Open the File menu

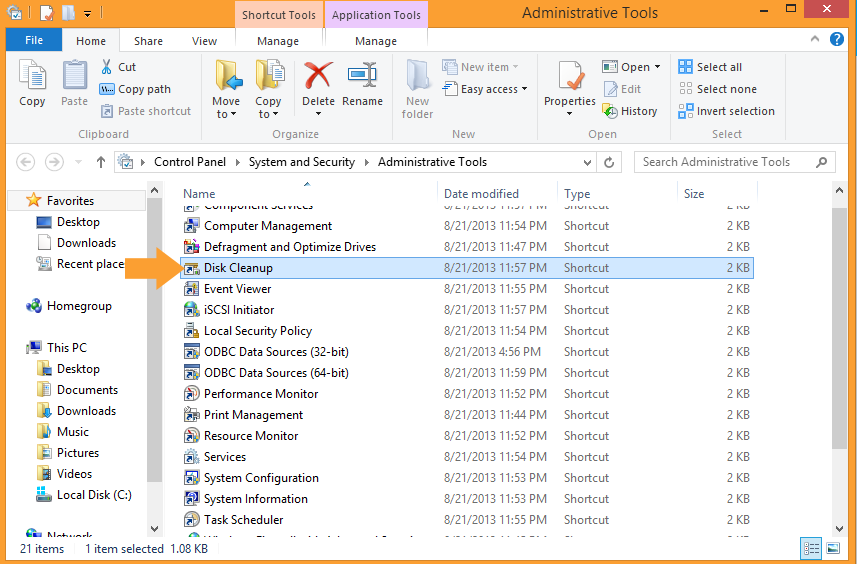click(34, 40)
